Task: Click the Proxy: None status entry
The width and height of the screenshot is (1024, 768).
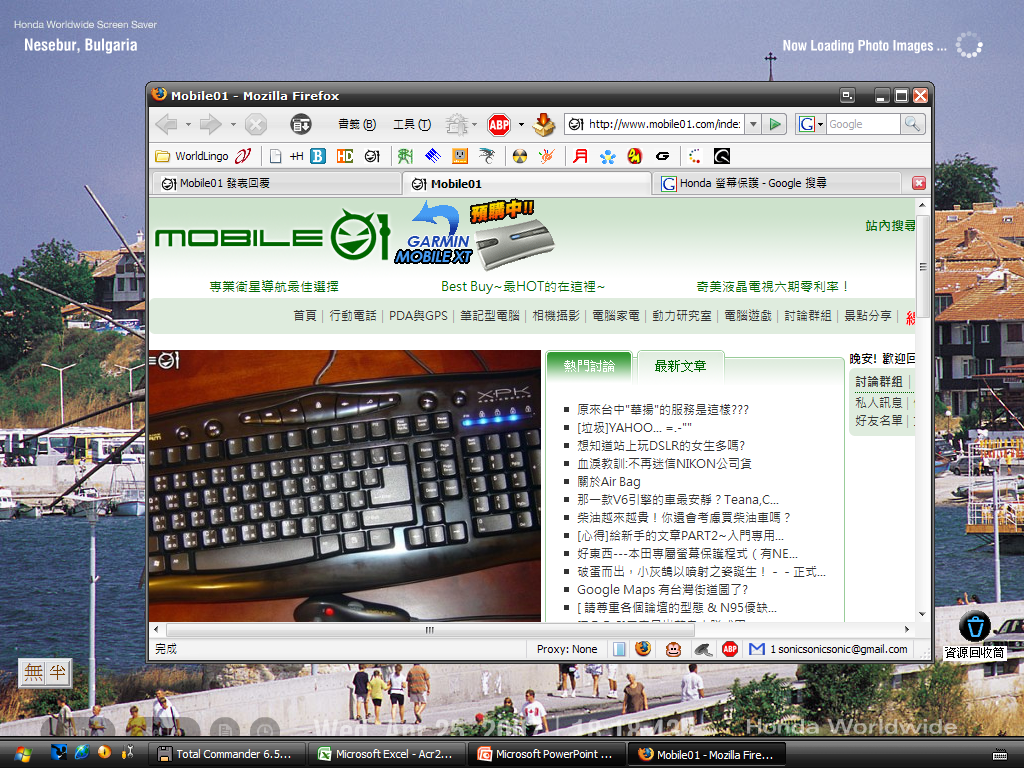Action: tap(567, 649)
